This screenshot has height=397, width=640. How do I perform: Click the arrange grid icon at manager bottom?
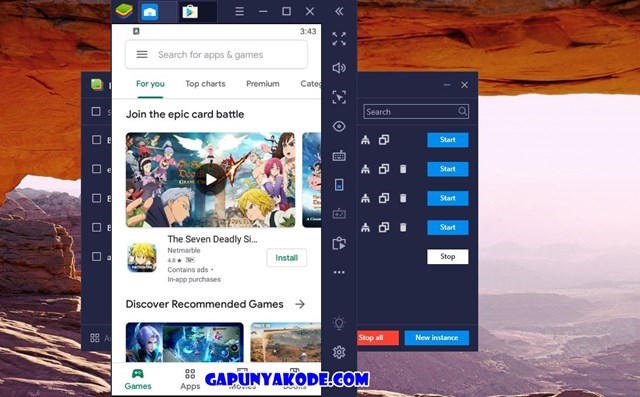click(95, 337)
